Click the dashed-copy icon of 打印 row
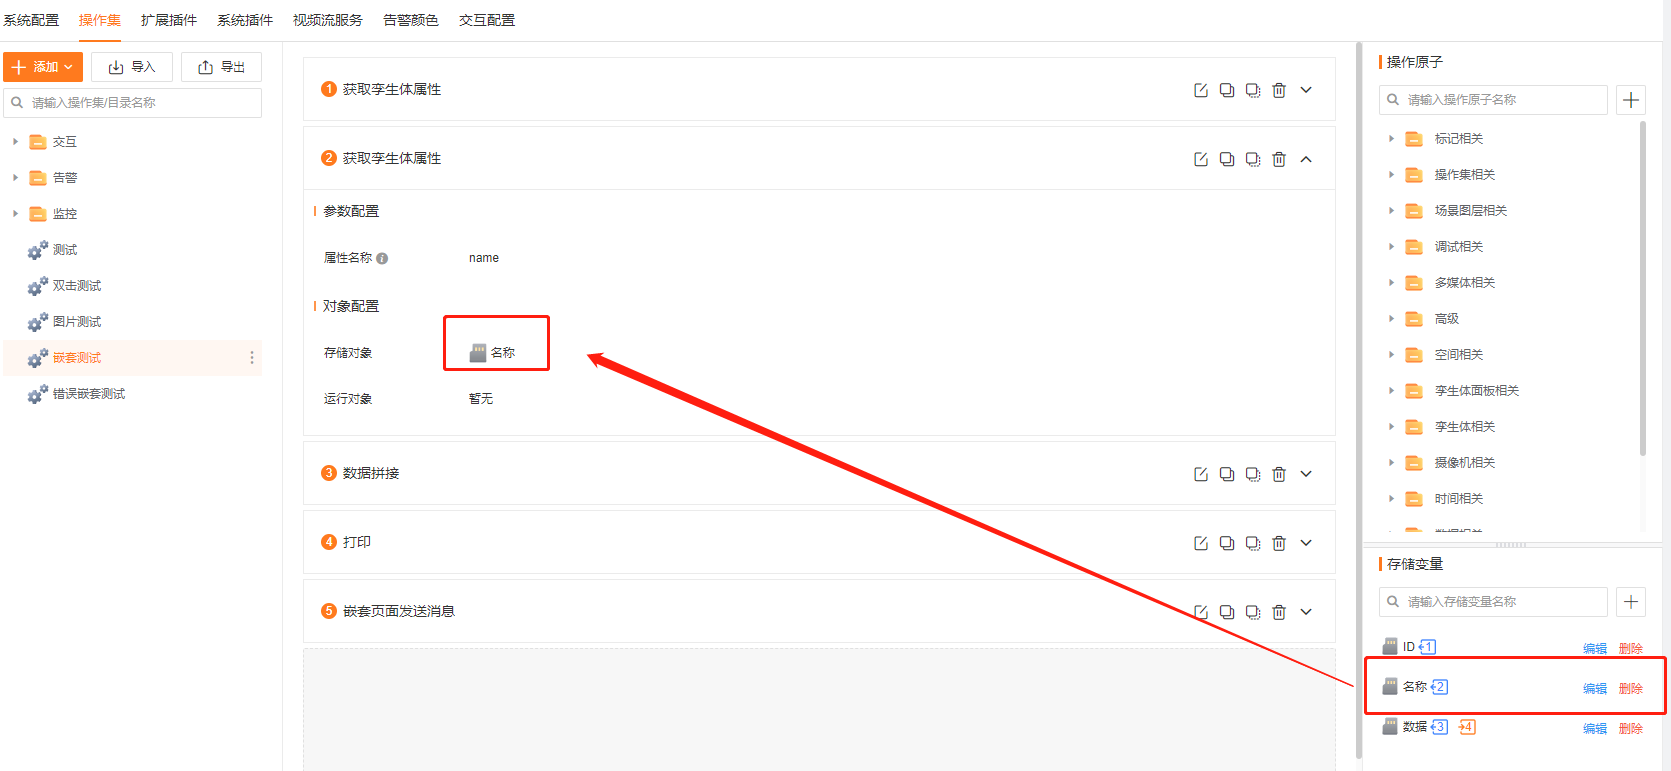1671x771 pixels. pyautogui.click(x=1253, y=543)
